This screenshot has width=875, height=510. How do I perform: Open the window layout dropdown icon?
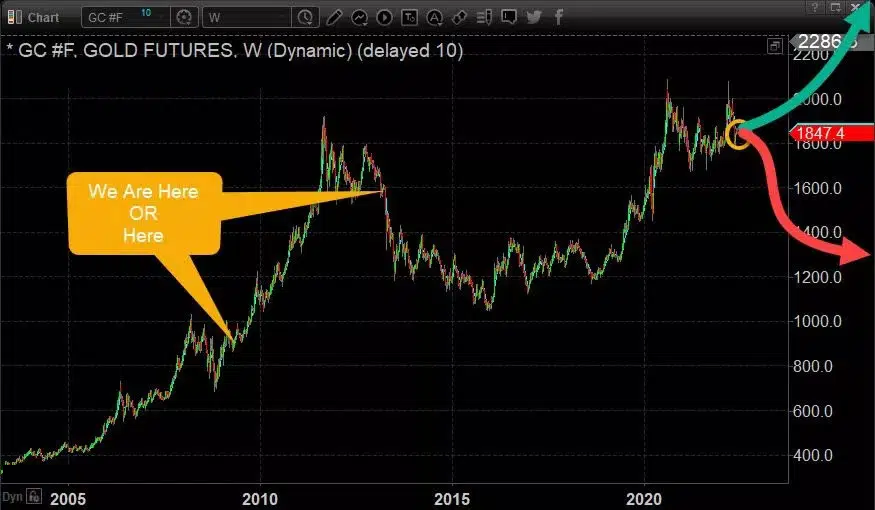(835, 7)
